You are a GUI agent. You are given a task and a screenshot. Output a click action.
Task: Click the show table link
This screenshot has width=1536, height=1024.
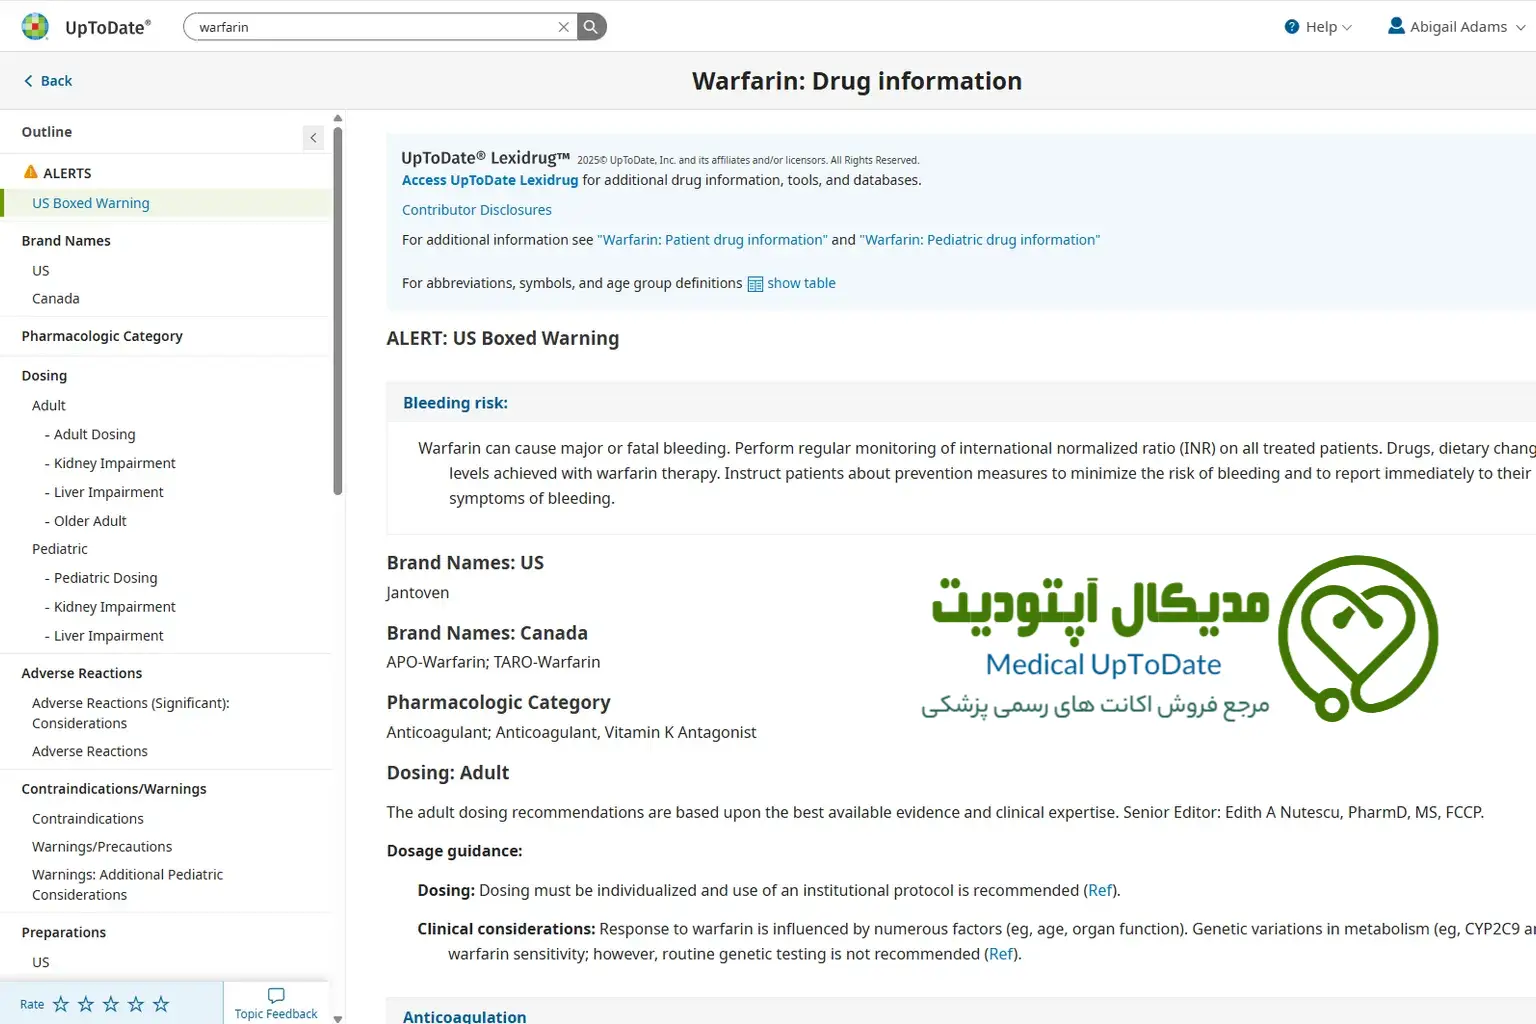pyautogui.click(x=801, y=283)
